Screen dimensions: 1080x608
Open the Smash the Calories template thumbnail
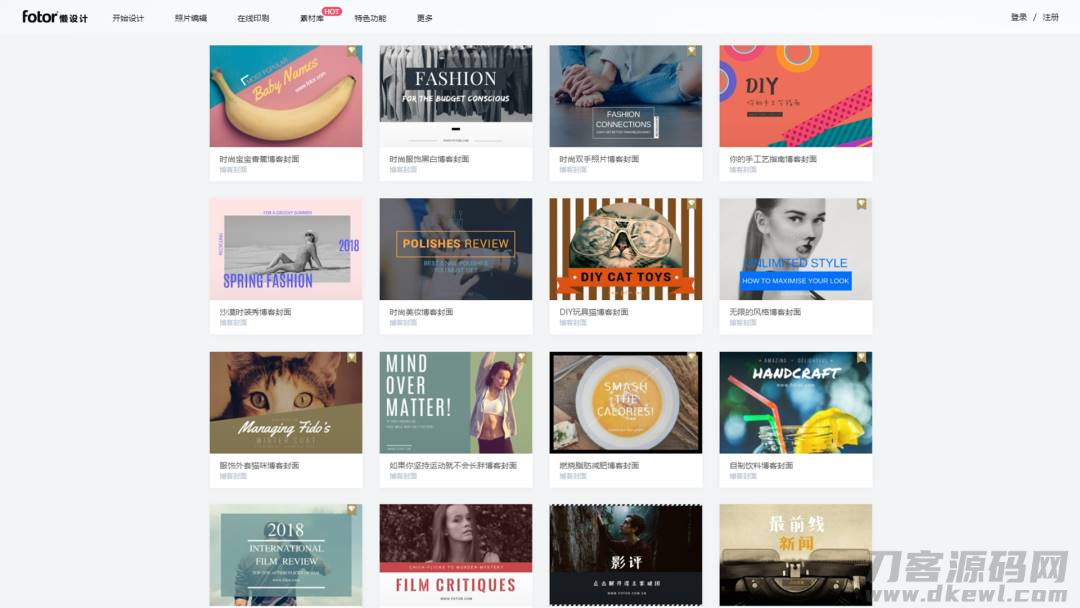[625, 403]
